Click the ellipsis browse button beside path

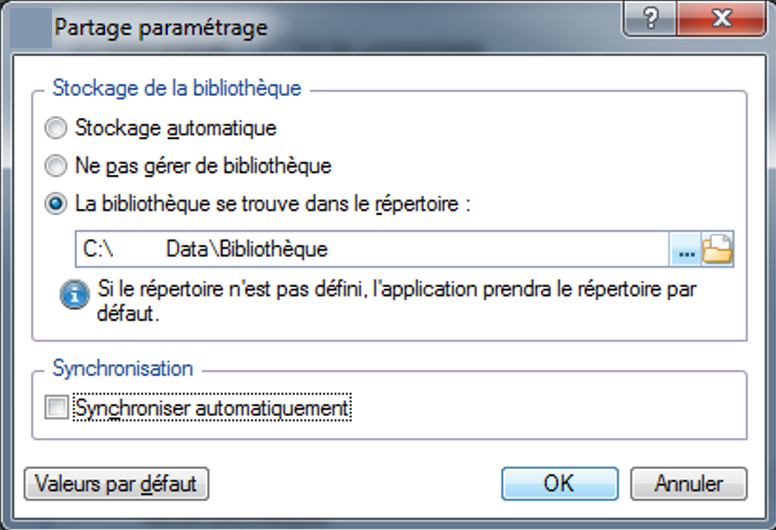(x=685, y=248)
